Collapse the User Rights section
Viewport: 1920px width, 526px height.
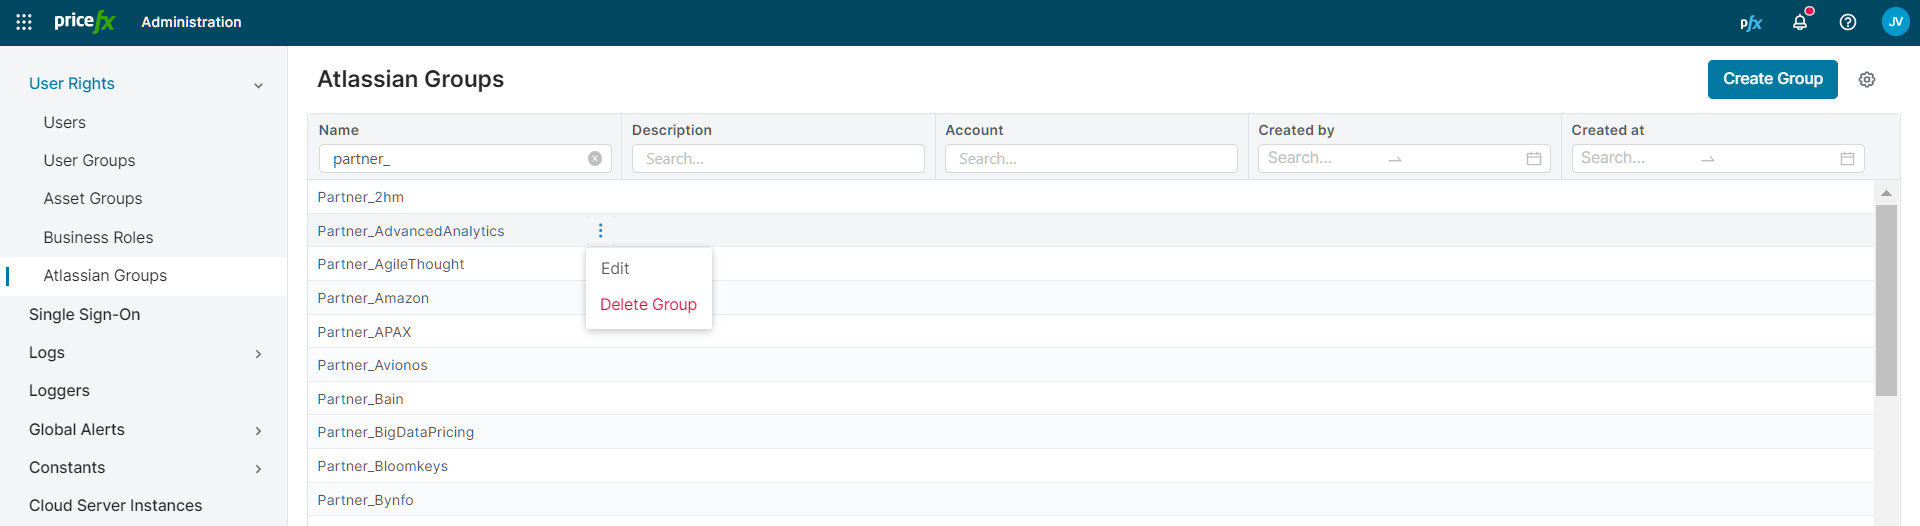(x=258, y=85)
